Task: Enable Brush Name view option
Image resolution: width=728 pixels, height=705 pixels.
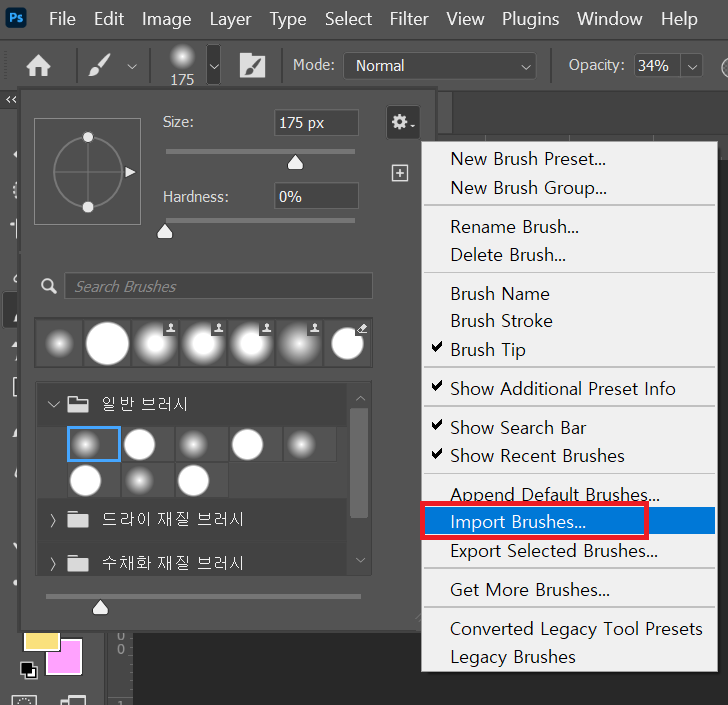Action: [x=569, y=294]
